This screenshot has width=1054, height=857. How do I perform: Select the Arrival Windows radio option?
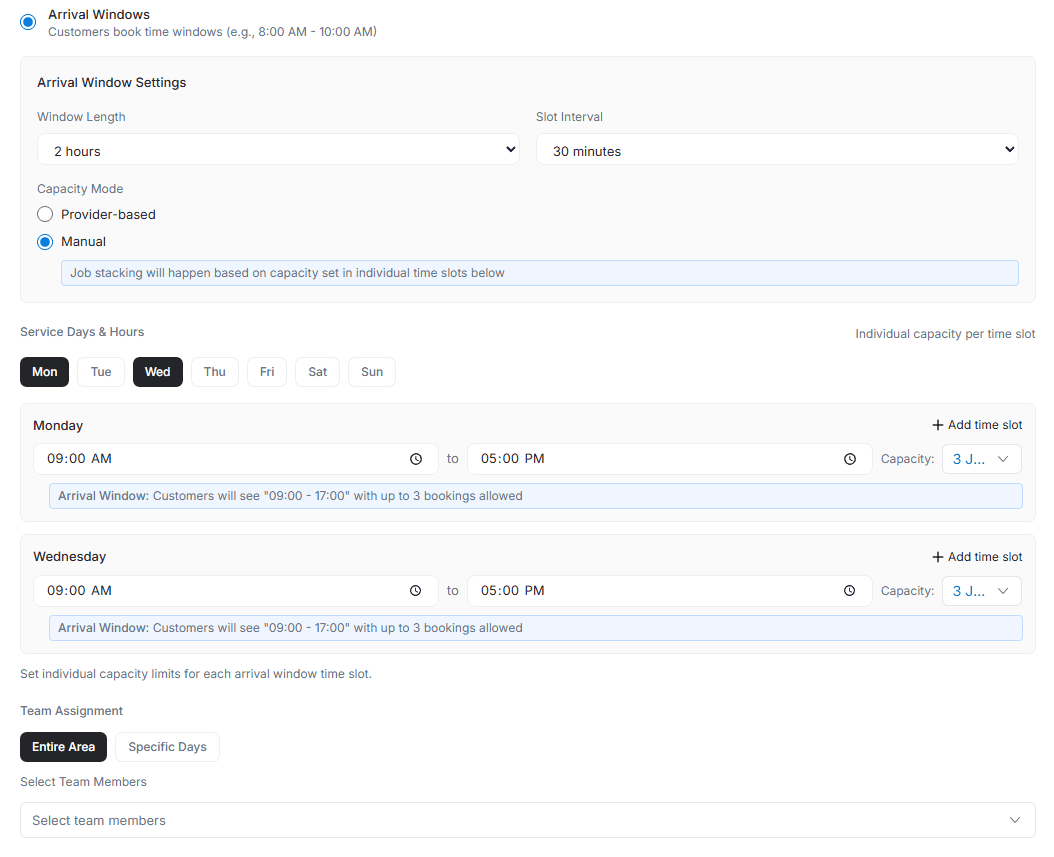[x=28, y=21]
